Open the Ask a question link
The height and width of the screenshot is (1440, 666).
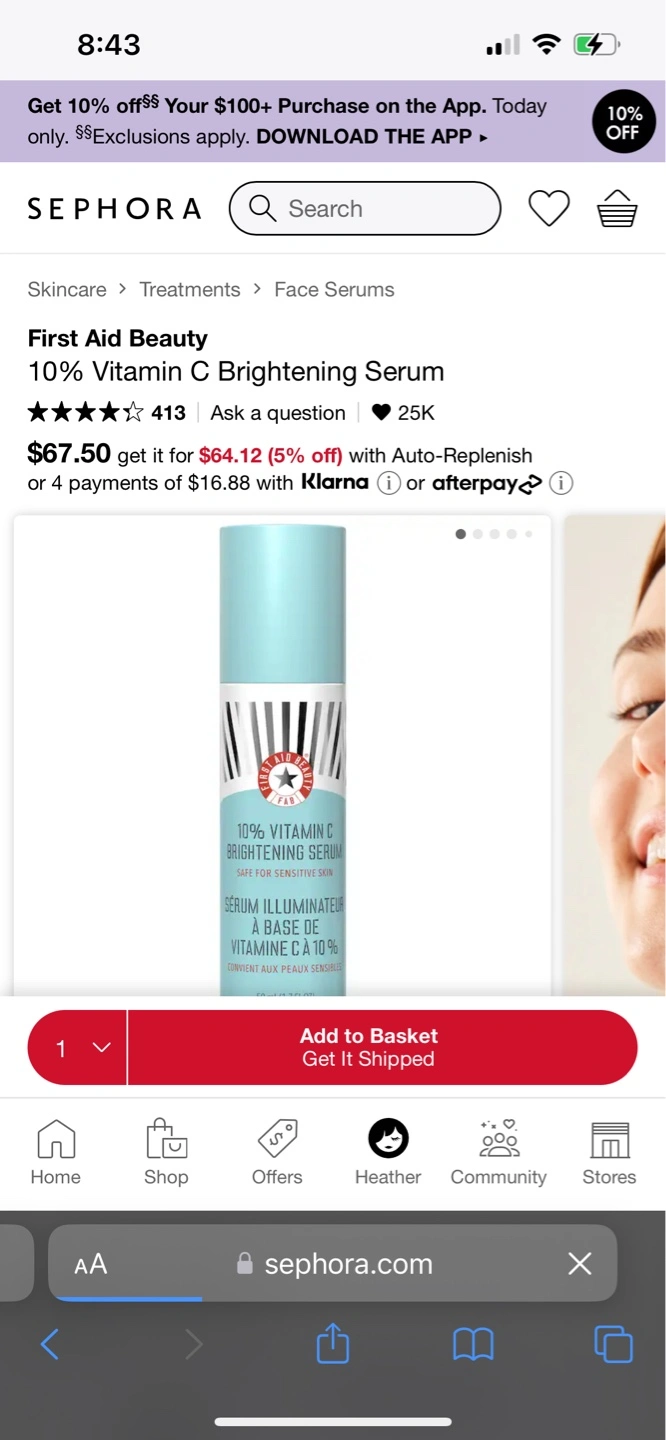pos(278,413)
